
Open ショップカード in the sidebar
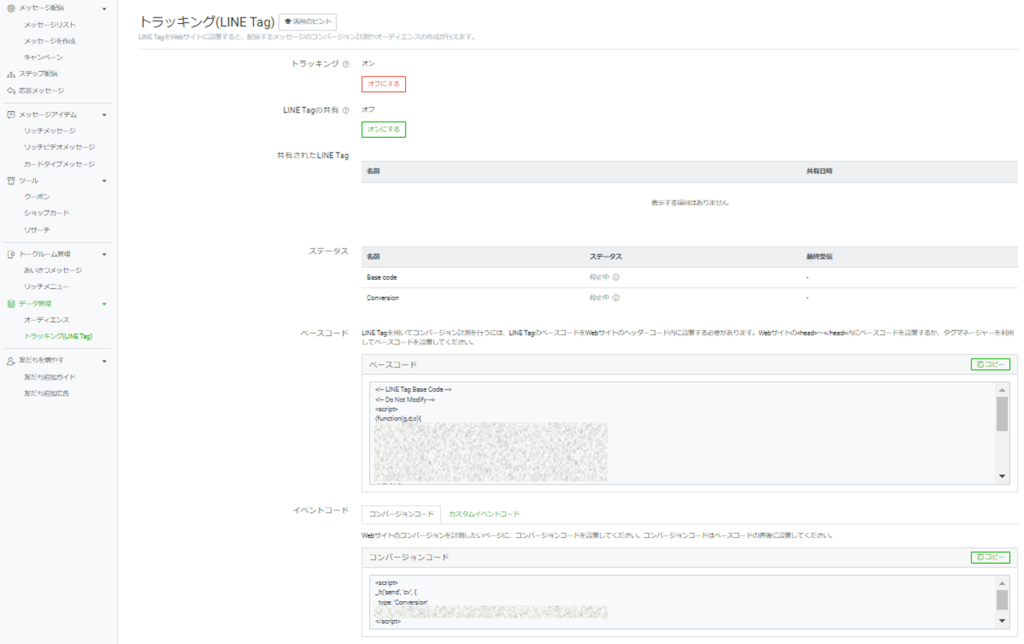pos(46,214)
